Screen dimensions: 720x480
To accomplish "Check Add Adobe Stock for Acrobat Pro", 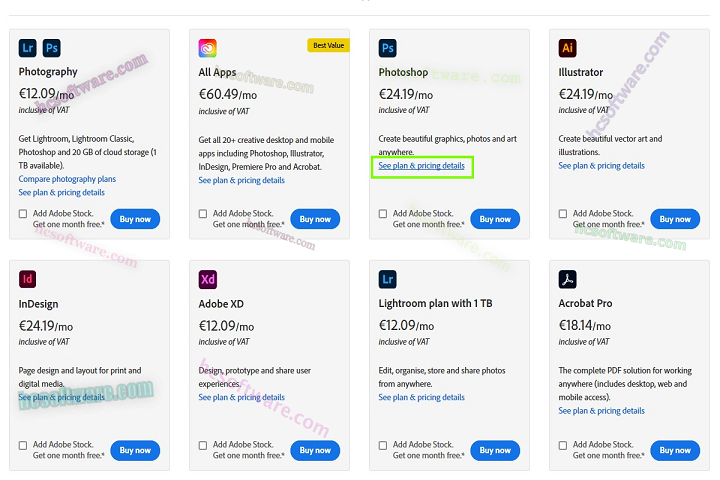I will pos(563,445).
